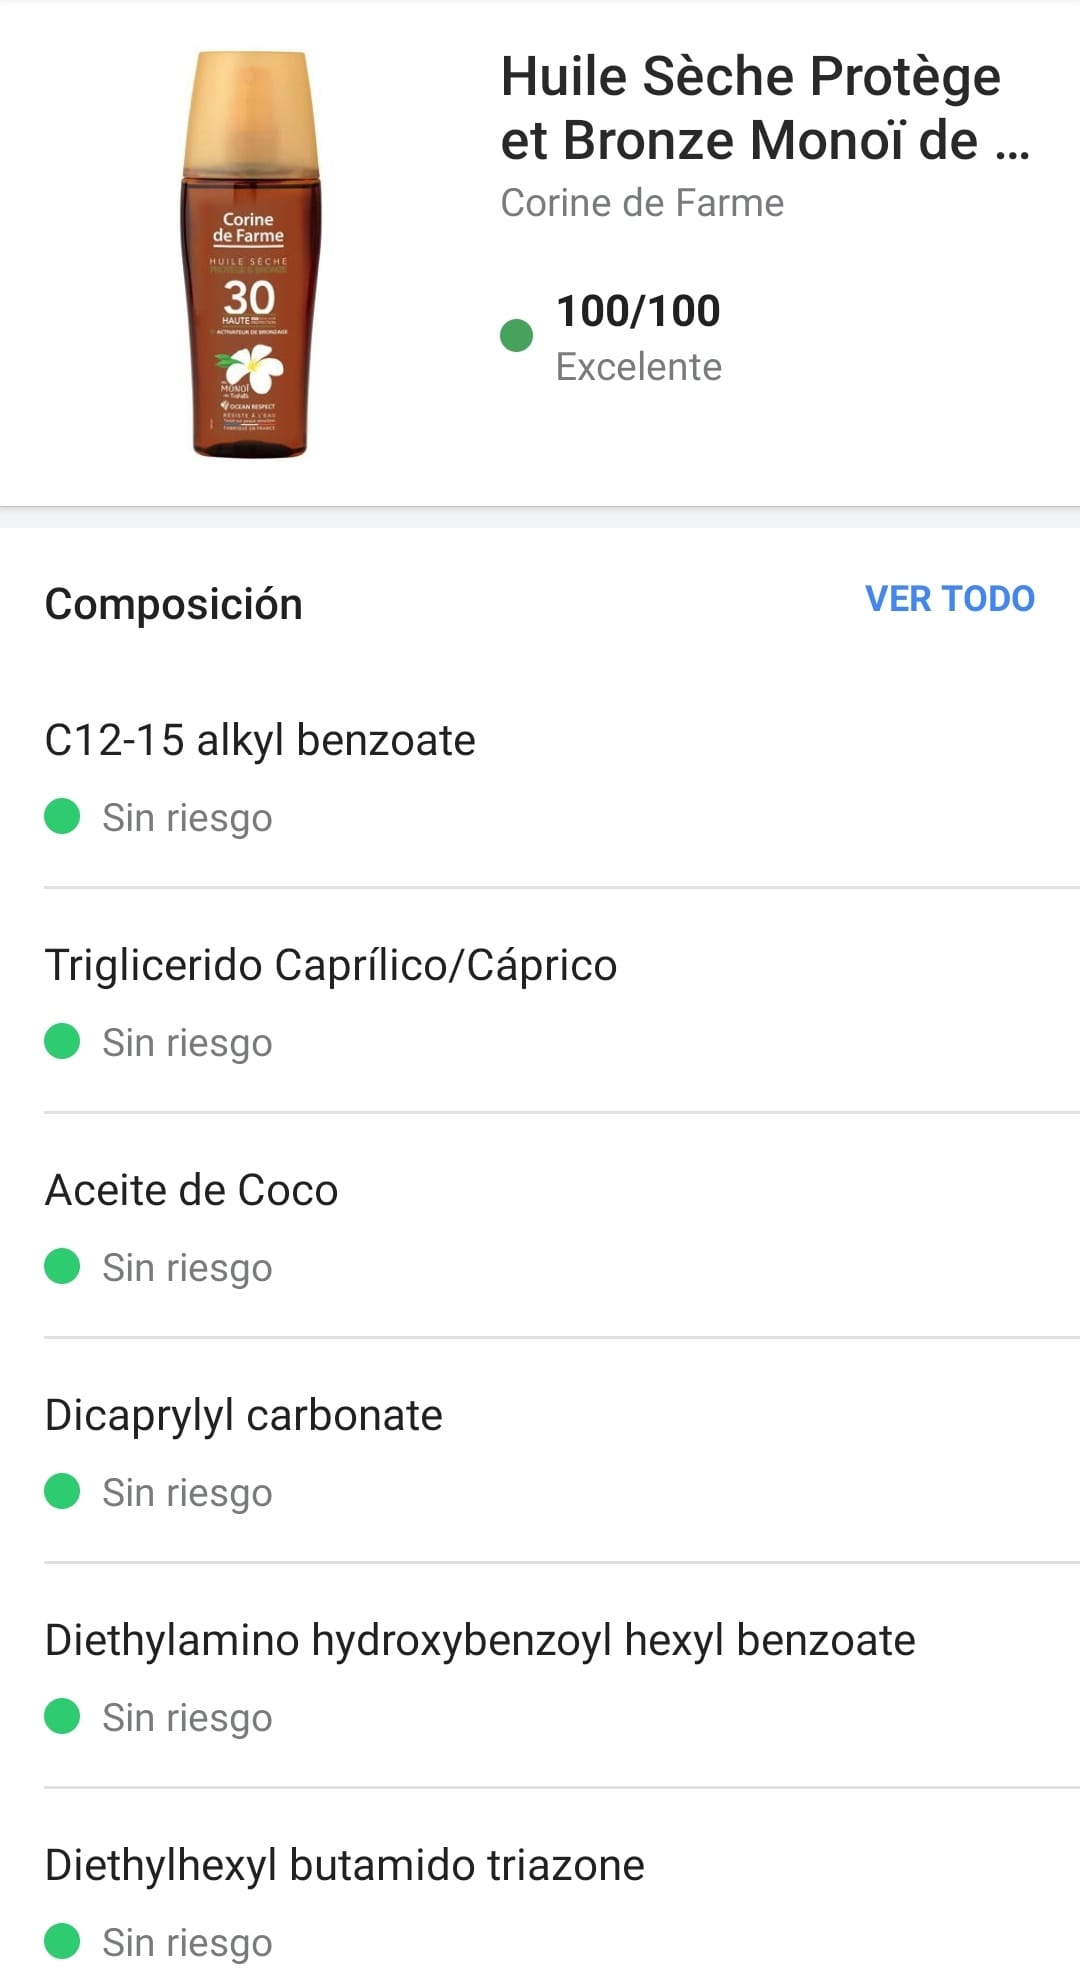
Task: Select the Aceite de Coco ingredient
Action: click(192, 1191)
